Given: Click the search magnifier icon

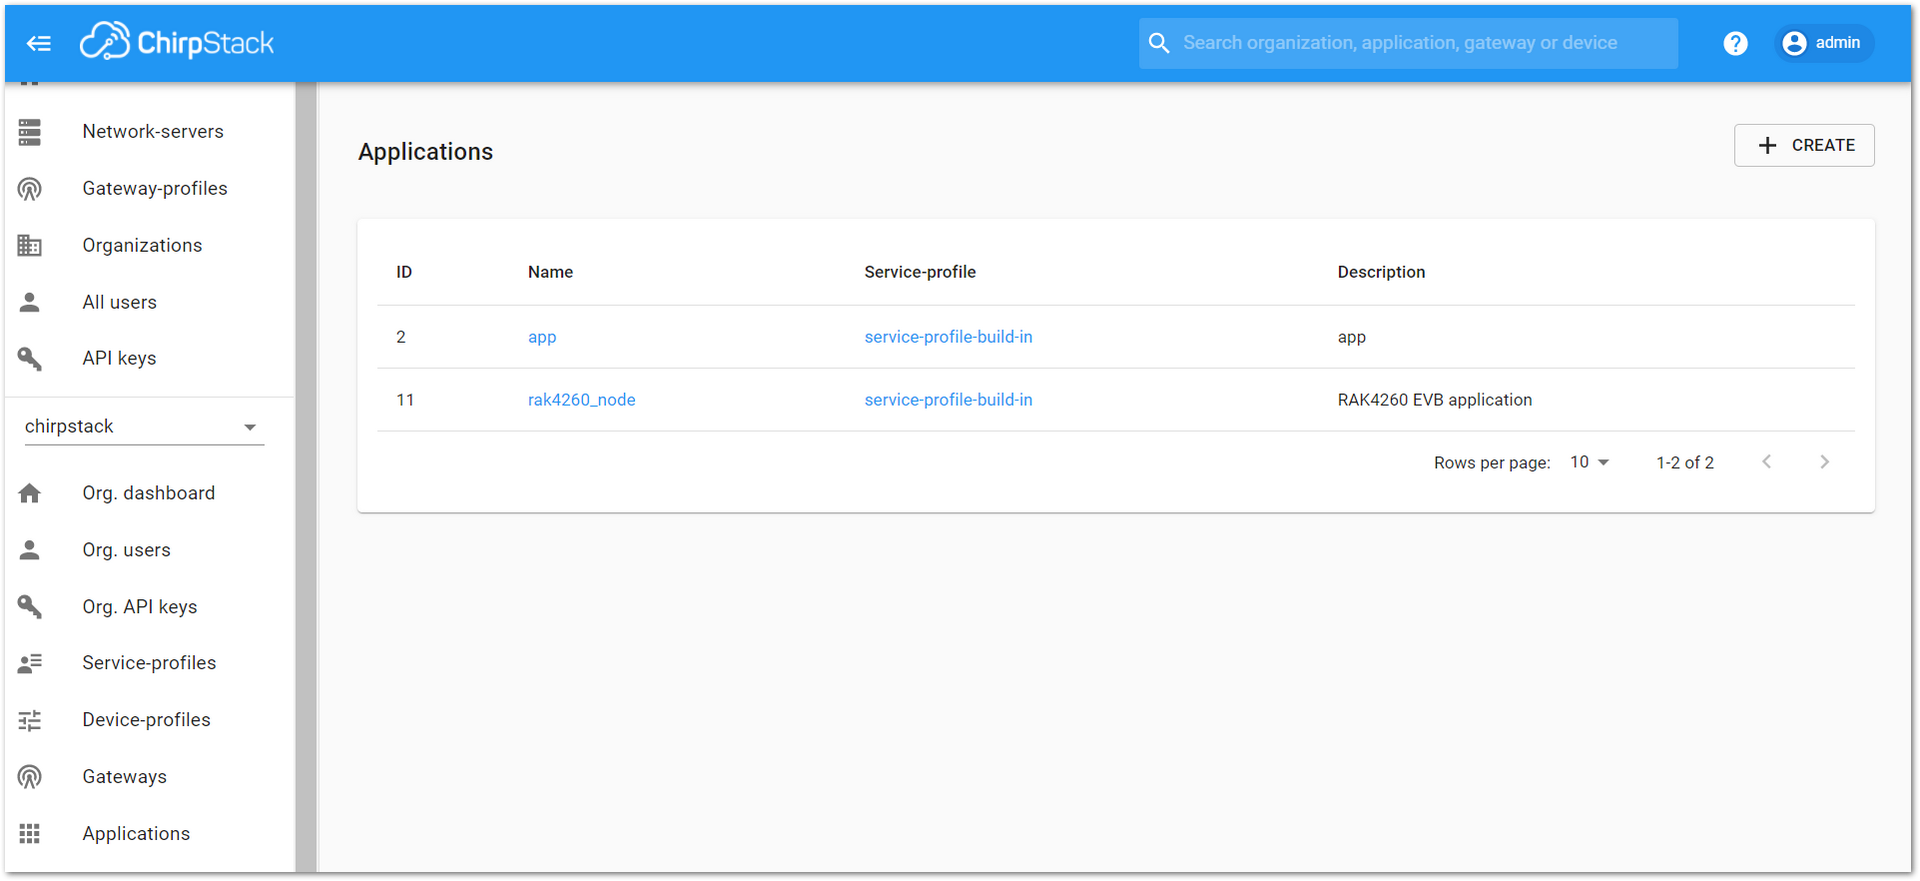Looking at the screenshot, I should tap(1159, 43).
